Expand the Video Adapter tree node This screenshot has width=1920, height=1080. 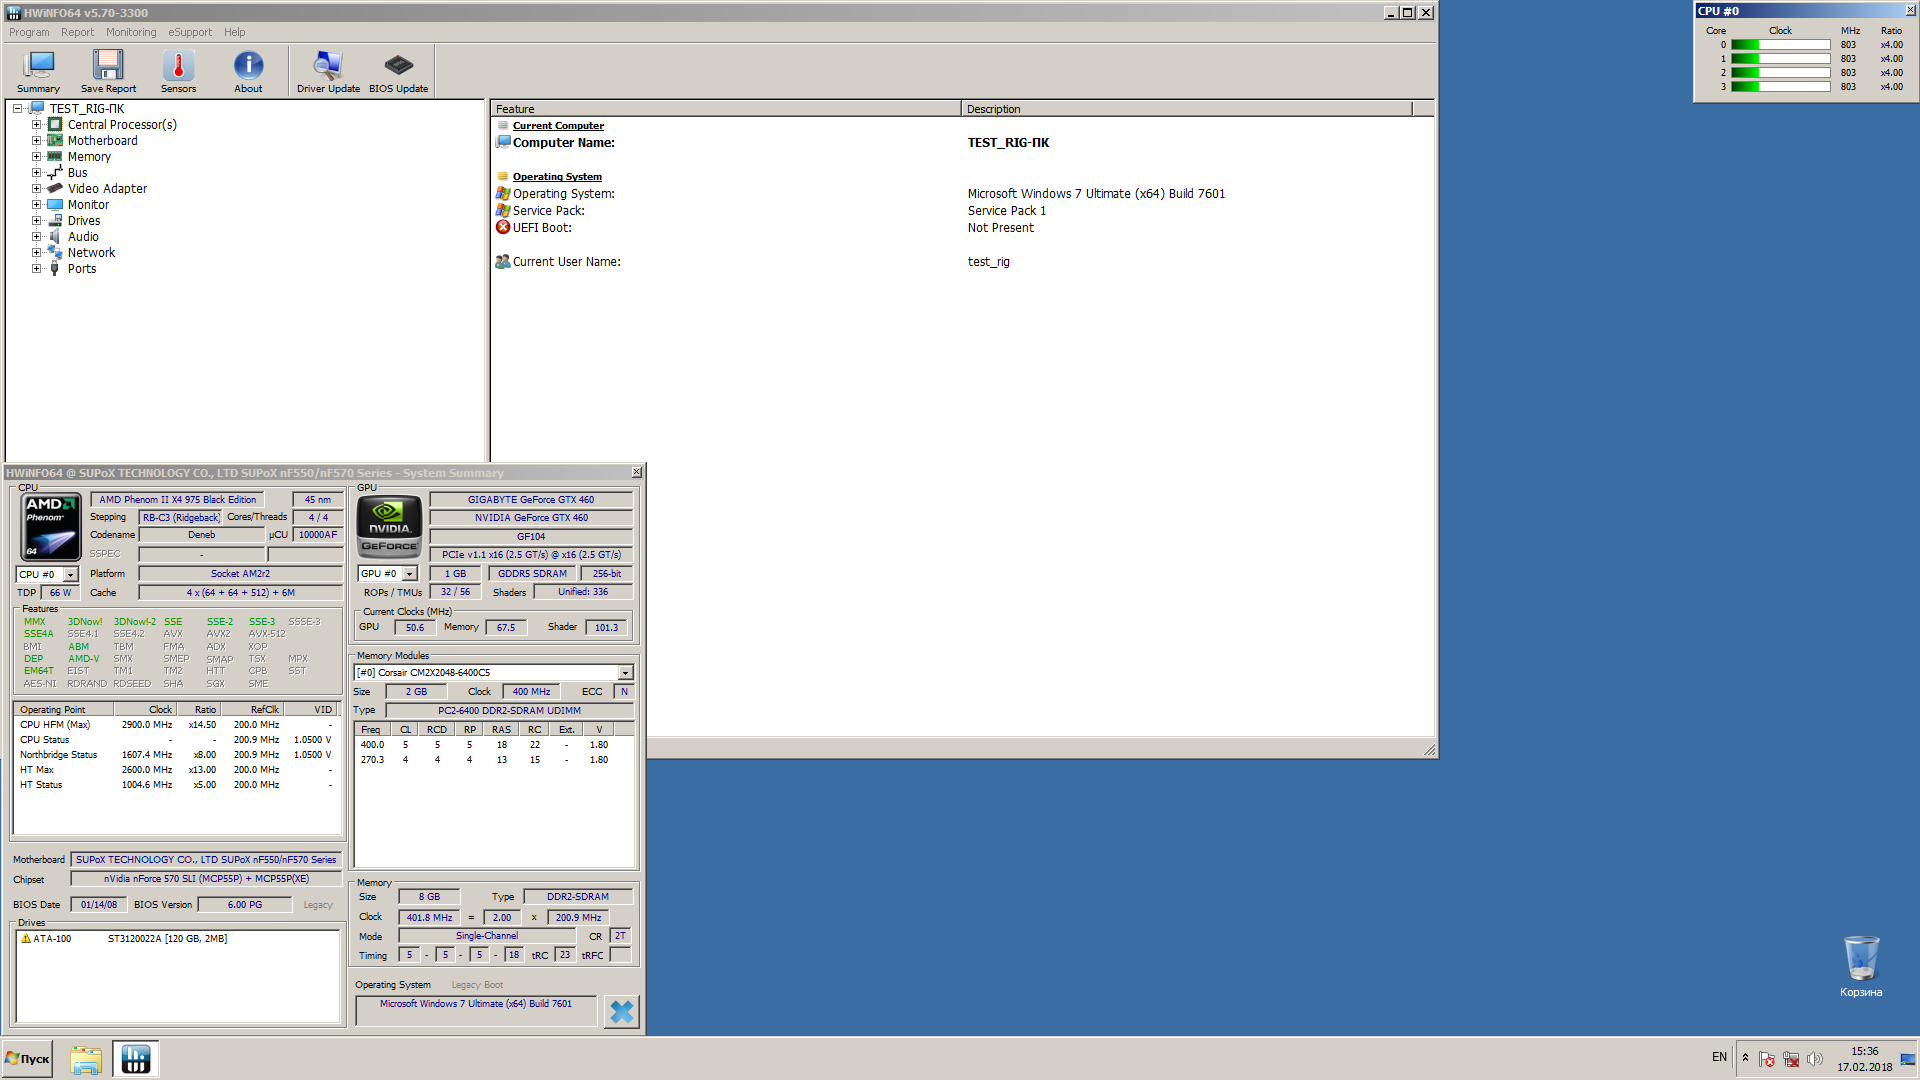click(x=36, y=189)
